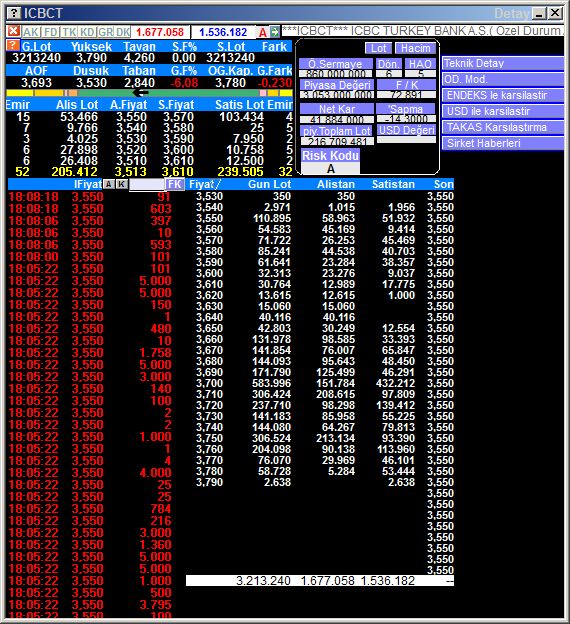This screenshot has height=624, width=570.
Task: Select the TK toolbar button
Action: point(69,32)
